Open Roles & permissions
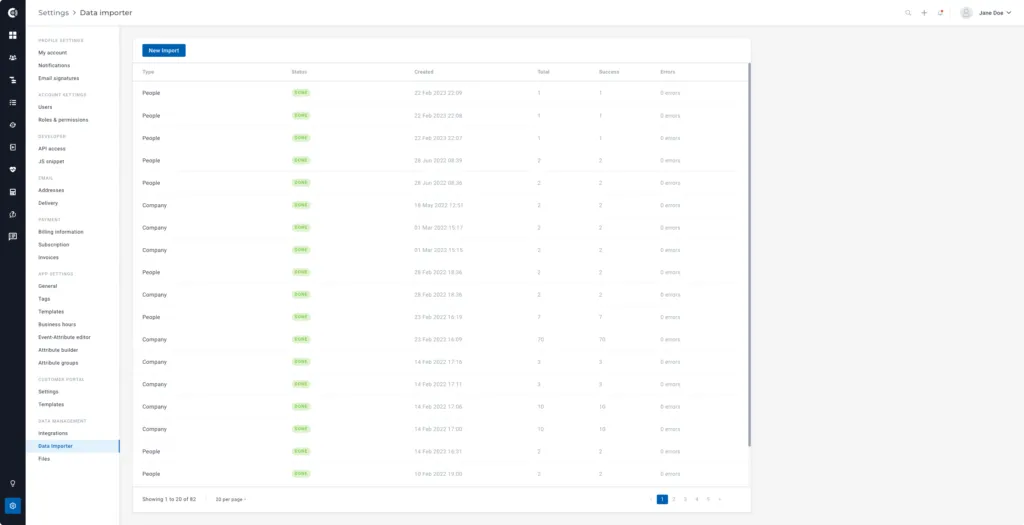 (63, 120)
